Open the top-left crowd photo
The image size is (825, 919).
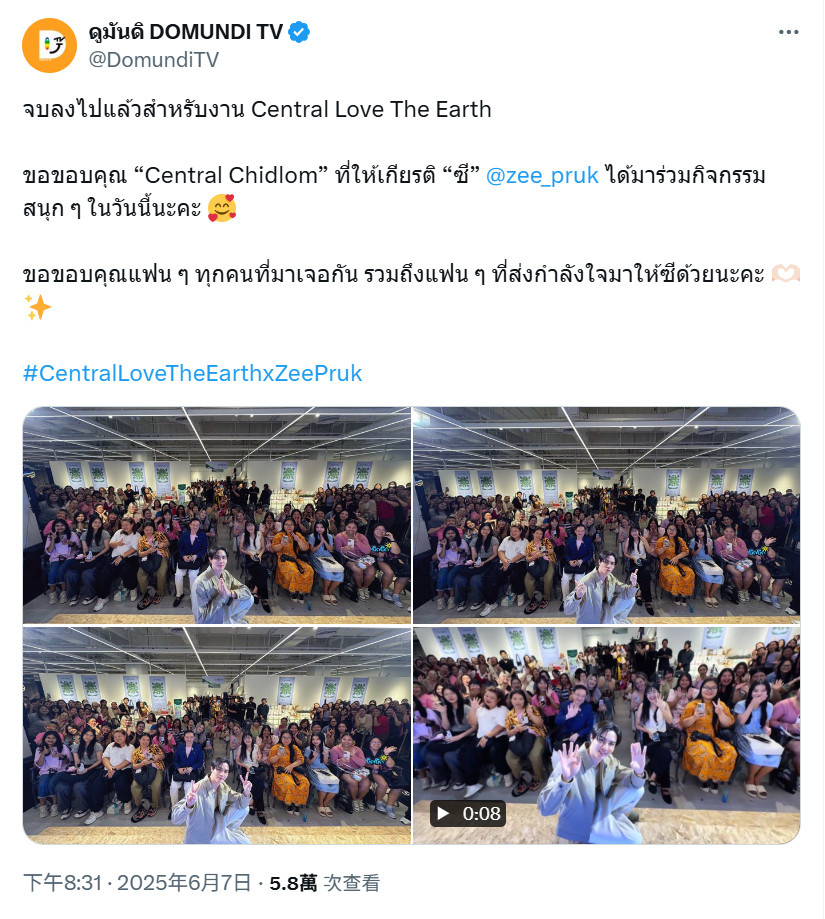pyautogui.click(x=217, y=515)
